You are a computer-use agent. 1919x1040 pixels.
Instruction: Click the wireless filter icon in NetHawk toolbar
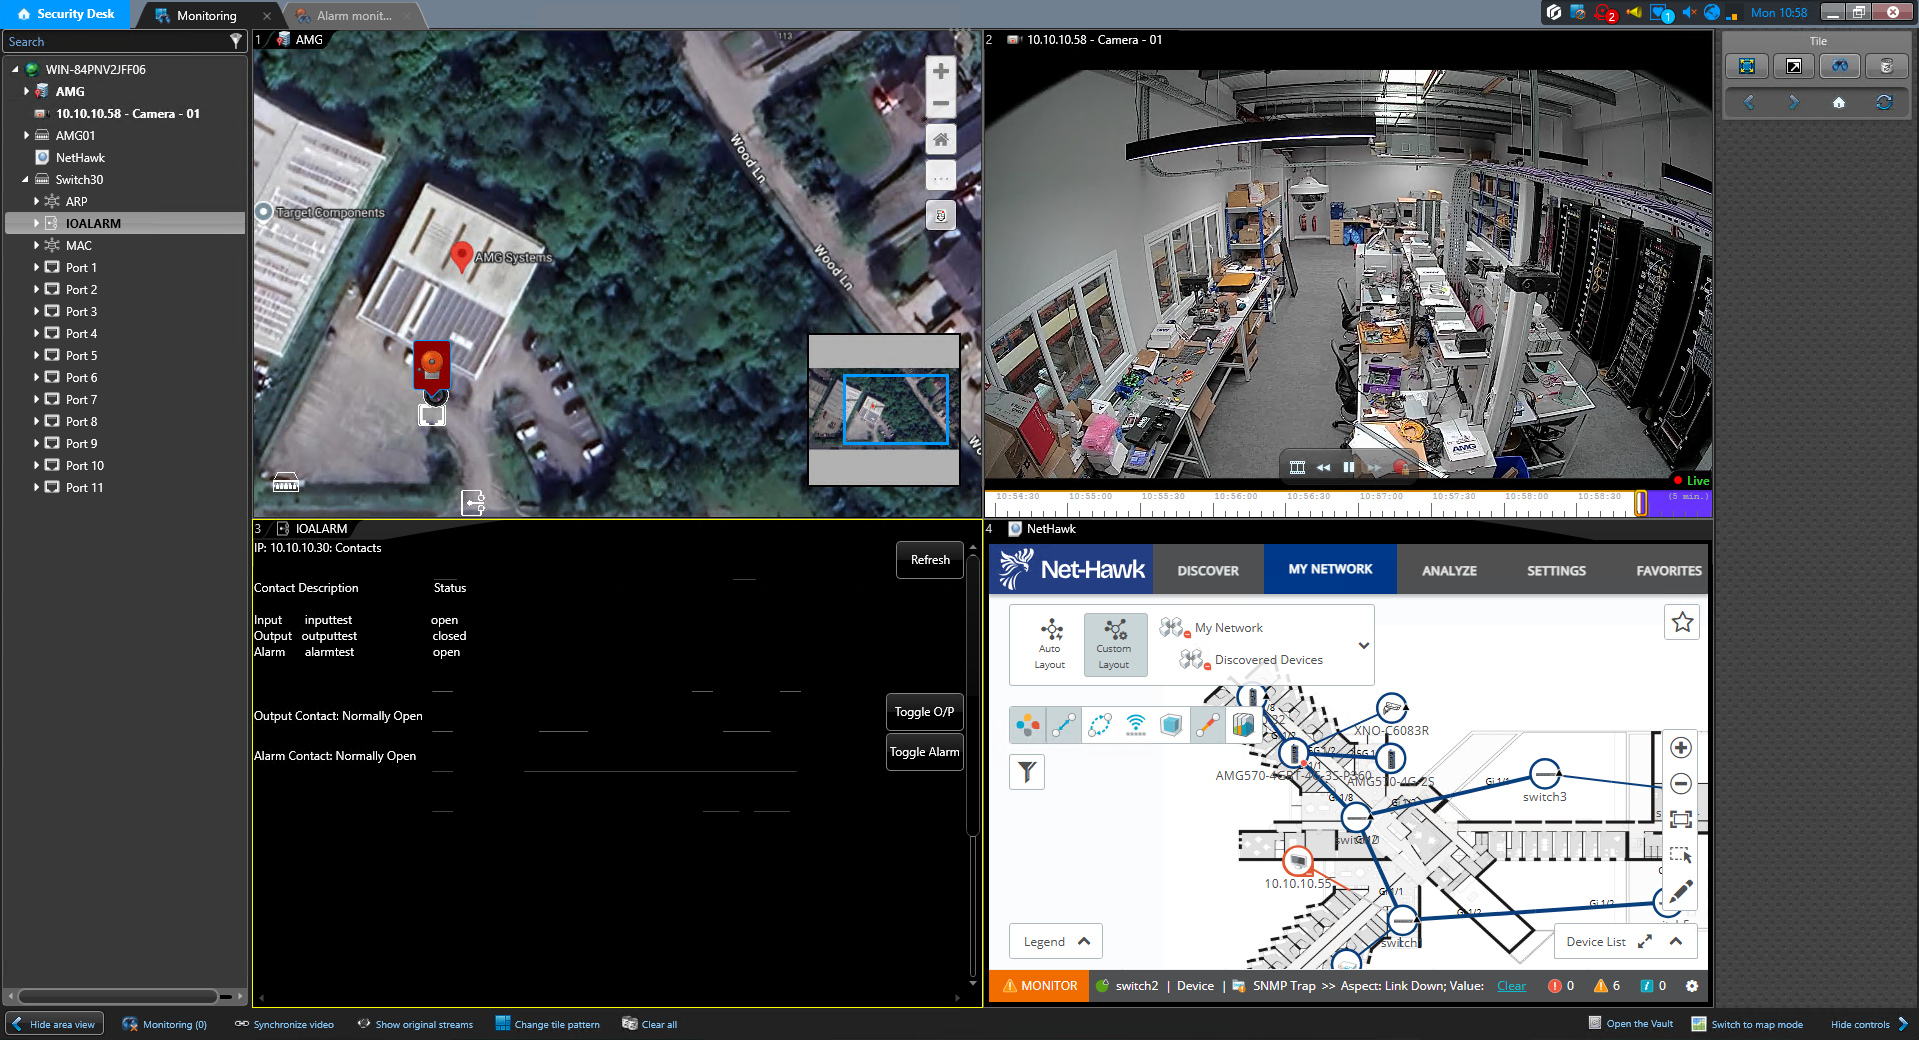pyautogui.click(x=1136, y=725)
